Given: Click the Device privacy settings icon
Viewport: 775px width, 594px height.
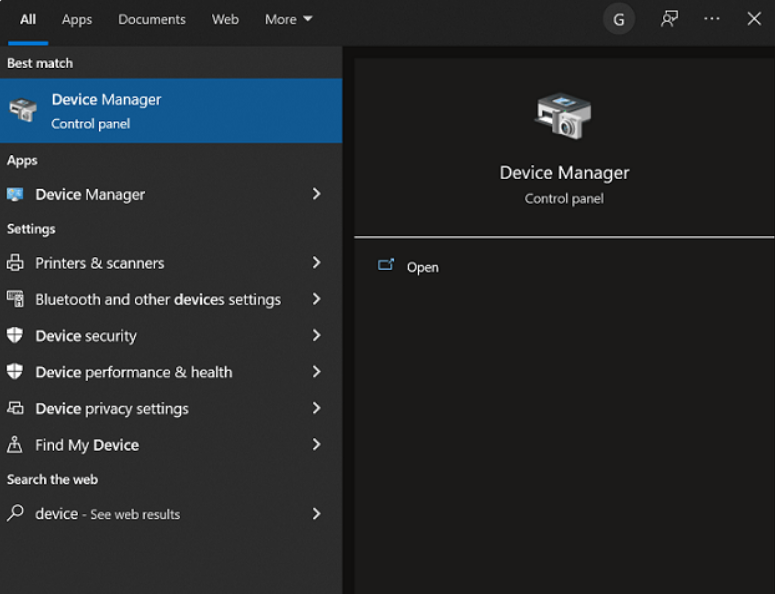Looking at the screenshot, I should 15,409.
